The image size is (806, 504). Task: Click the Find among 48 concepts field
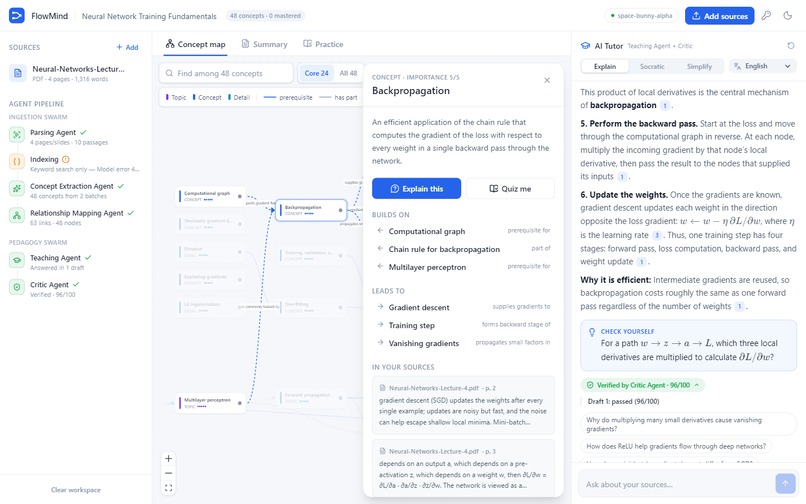(226, 74)
